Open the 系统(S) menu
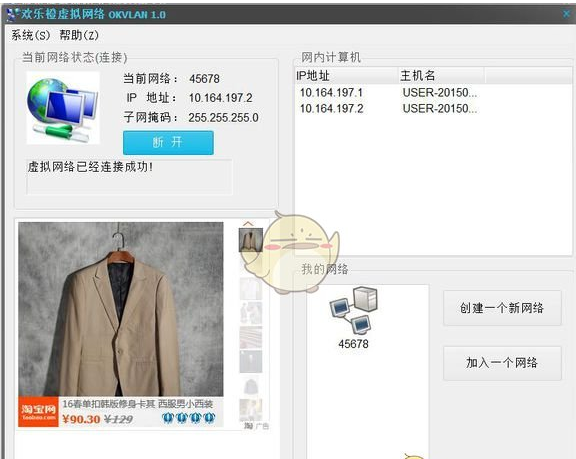 30,35
